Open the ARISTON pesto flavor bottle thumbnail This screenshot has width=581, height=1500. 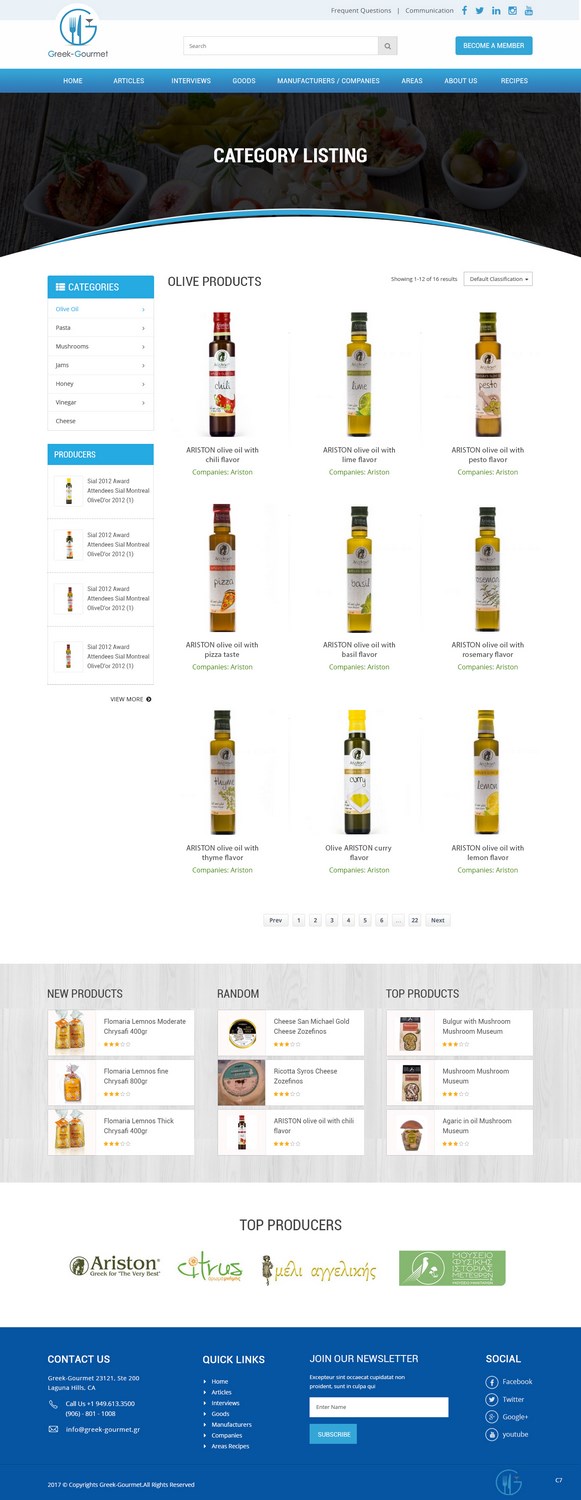[487, 374]
